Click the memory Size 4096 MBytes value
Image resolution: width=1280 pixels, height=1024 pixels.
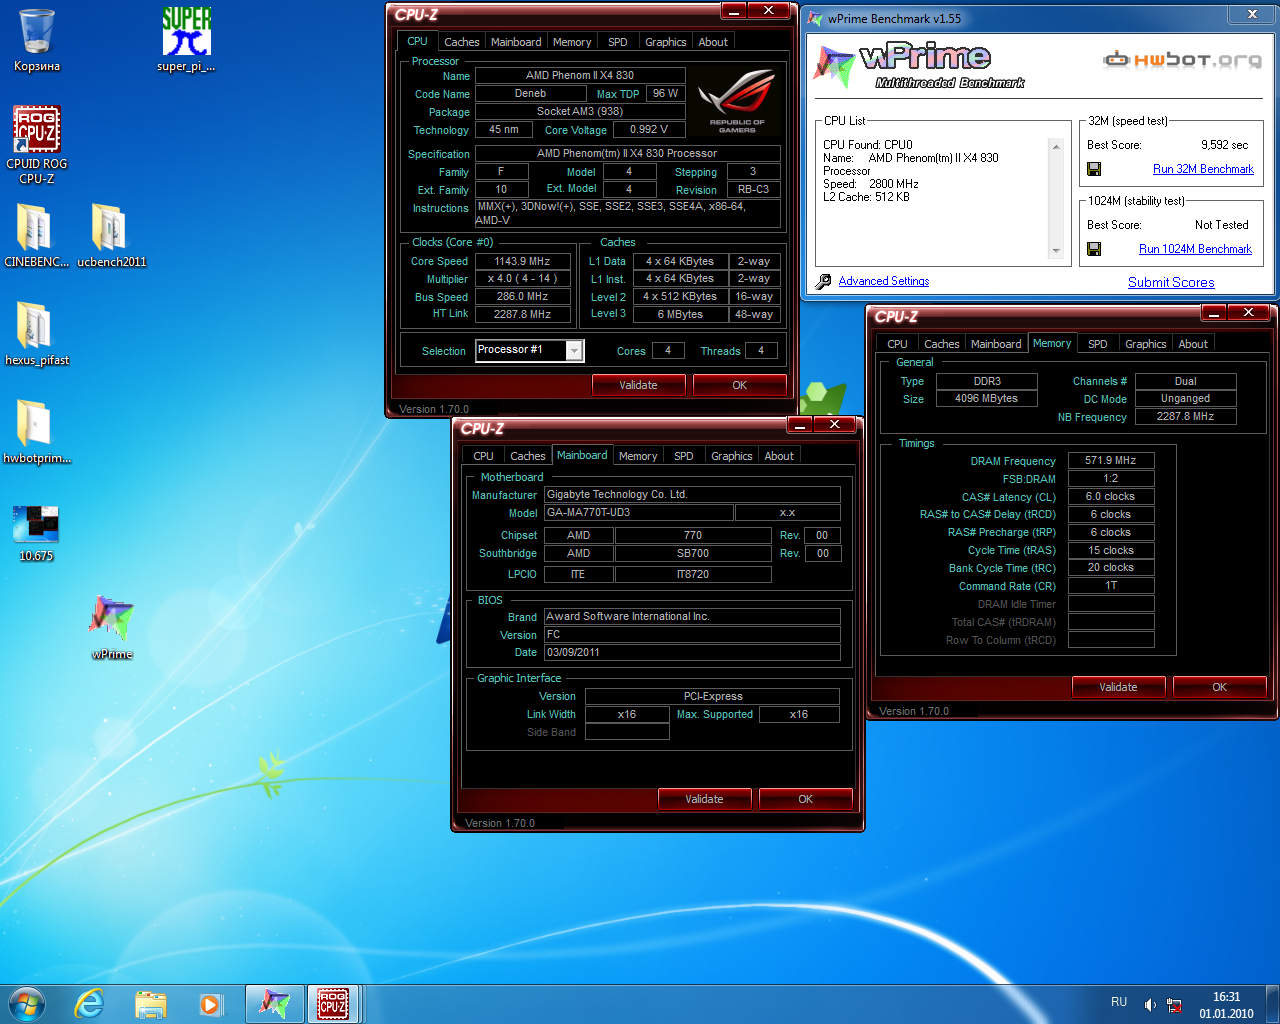tap(986, 399)
